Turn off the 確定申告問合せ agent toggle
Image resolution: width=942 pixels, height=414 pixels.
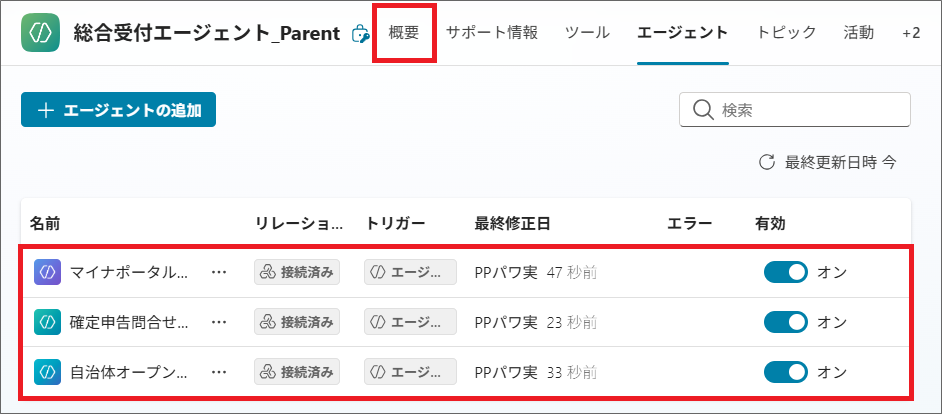click(x=785, y=322)
